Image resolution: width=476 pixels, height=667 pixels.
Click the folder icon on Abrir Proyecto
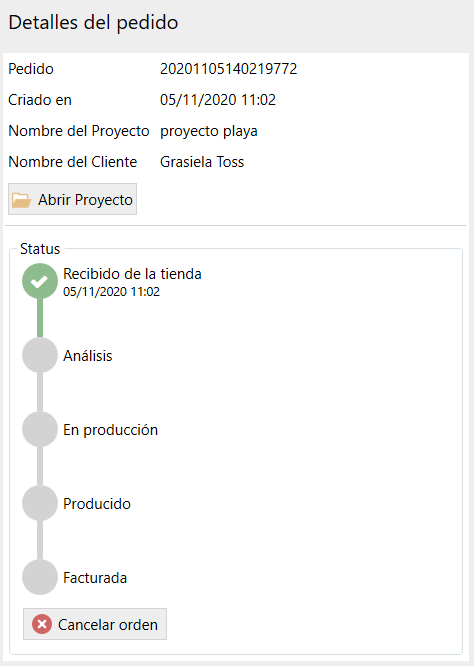tap(21, 200)
